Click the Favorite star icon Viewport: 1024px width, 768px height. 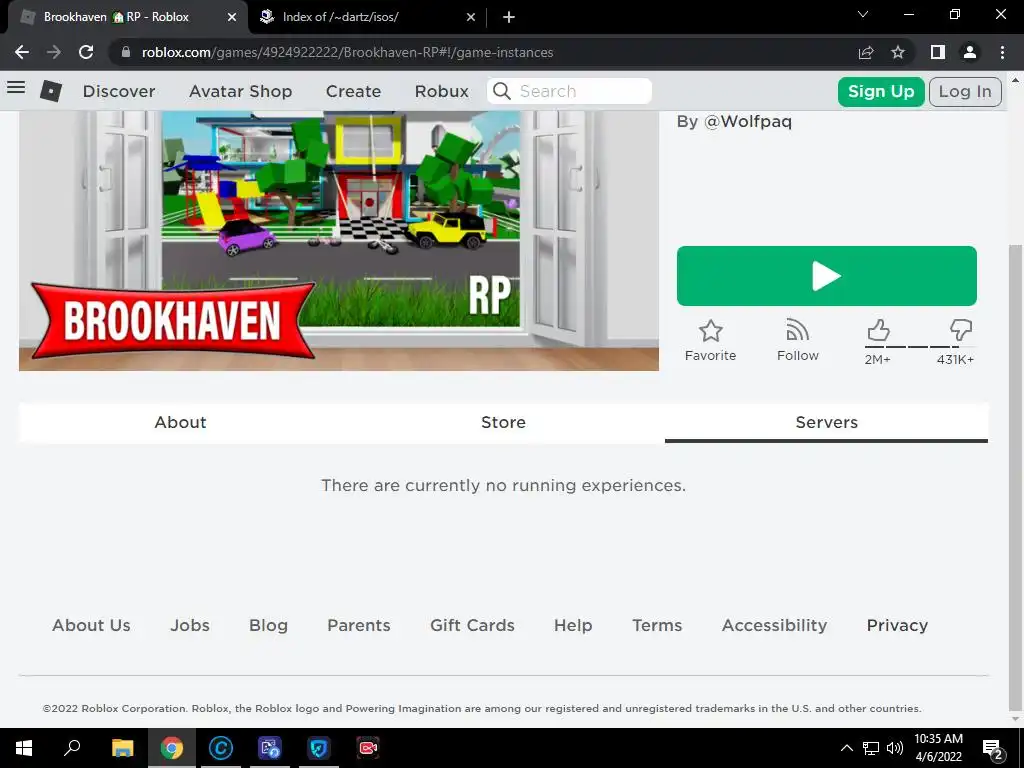711,331
